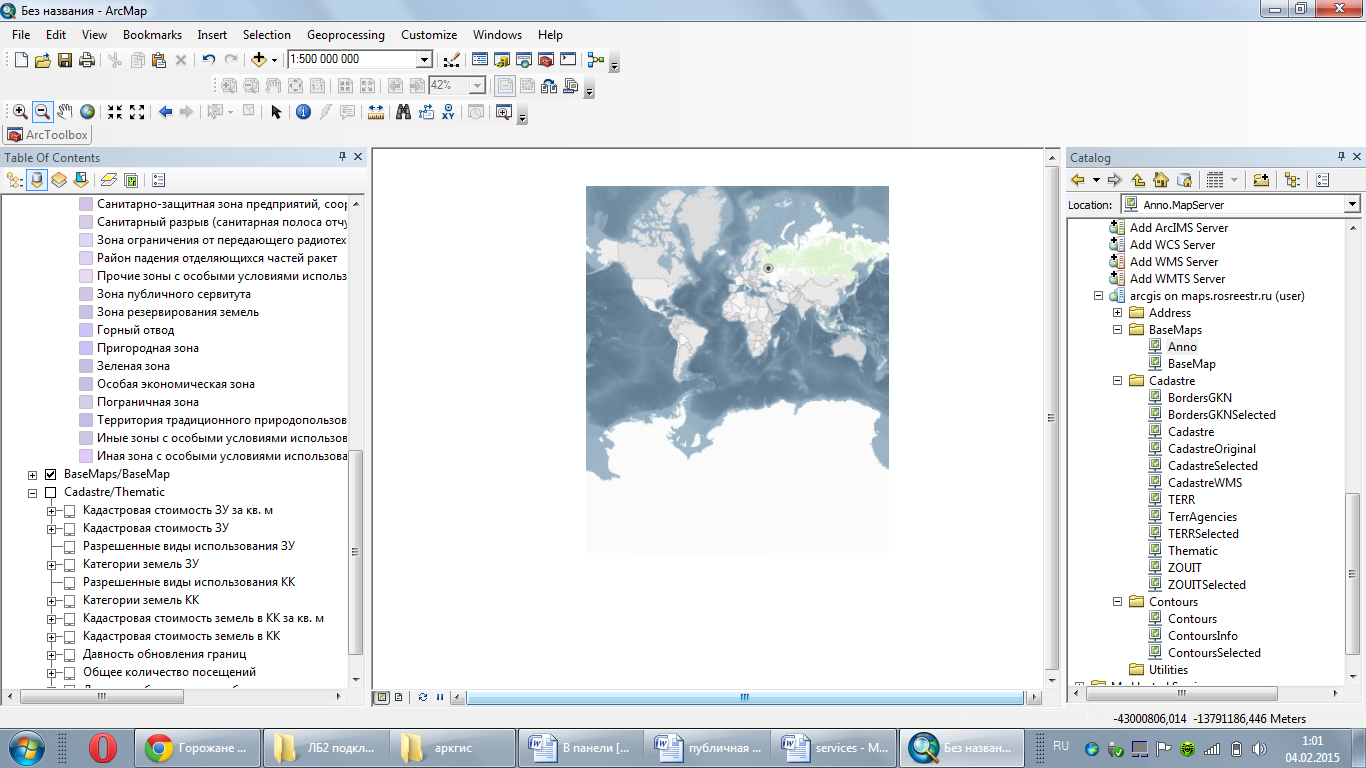The width and height of the screenshot is (1366, 768).
Task: Open the Selection menu
Action: (x=267, y=34)
